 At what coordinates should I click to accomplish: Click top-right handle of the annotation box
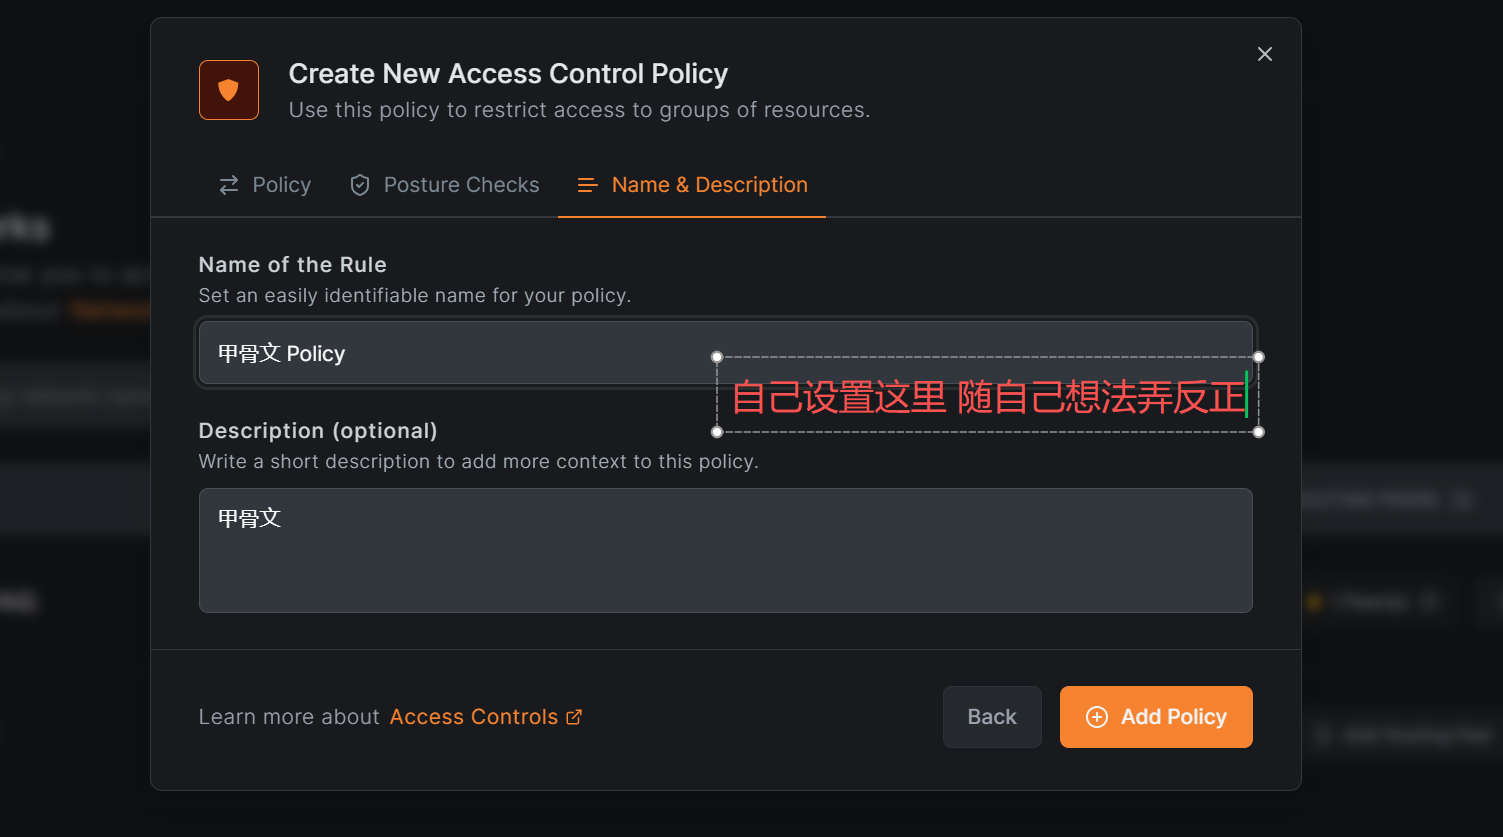pos(1259,357)
